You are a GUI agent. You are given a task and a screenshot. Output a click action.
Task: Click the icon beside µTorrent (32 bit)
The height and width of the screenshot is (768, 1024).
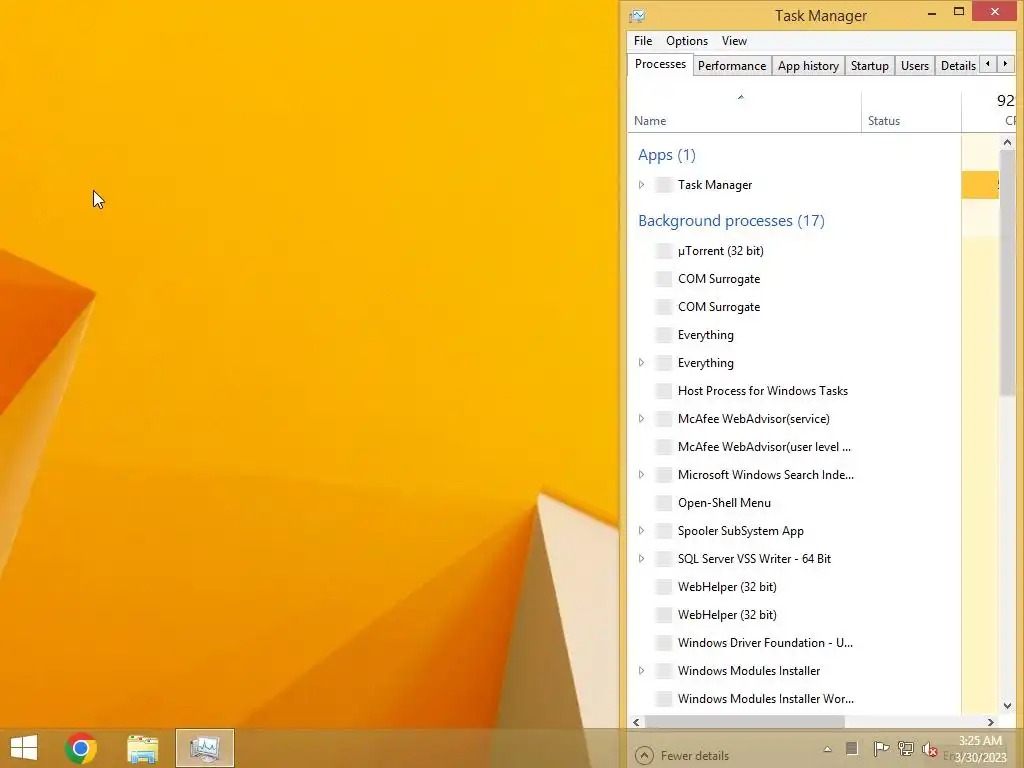pyautogui.click(x=664, y=251)
